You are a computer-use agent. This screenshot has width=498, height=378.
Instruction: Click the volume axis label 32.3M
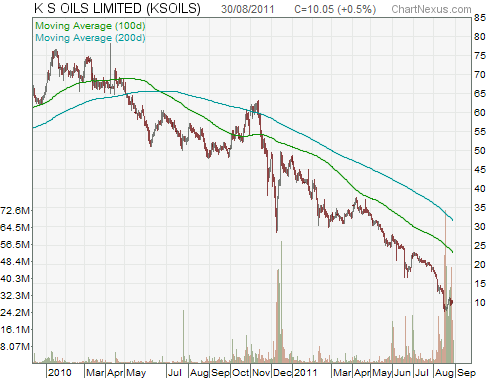pos(15,296)
